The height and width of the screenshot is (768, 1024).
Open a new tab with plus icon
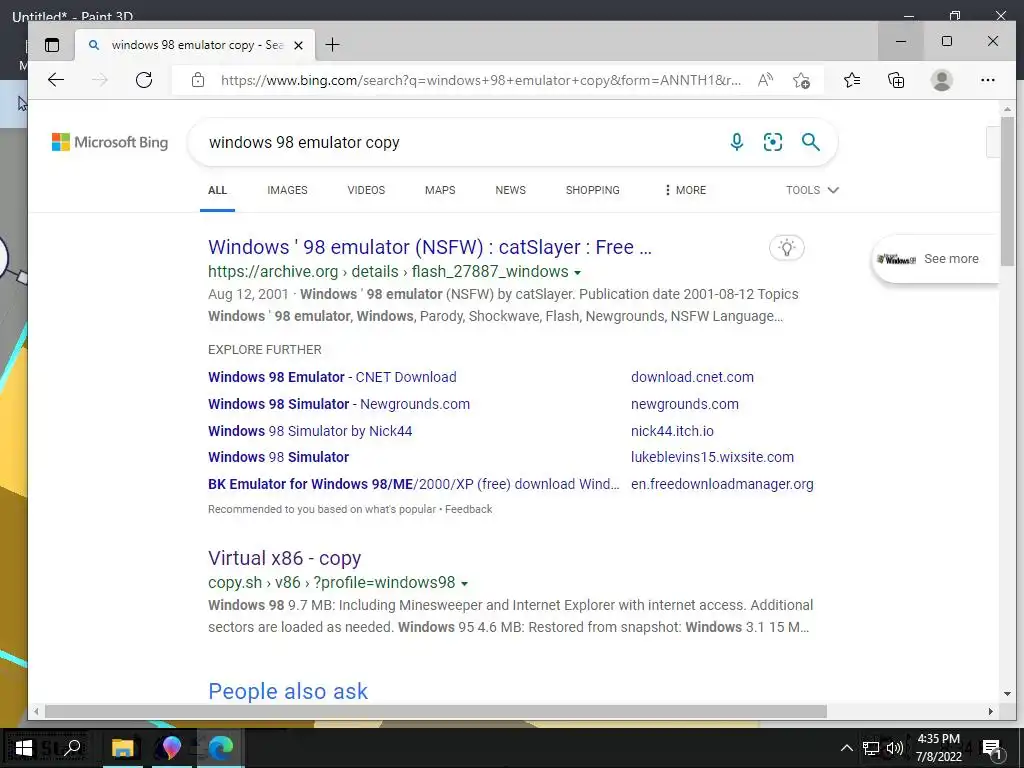[x=332, y=44]
